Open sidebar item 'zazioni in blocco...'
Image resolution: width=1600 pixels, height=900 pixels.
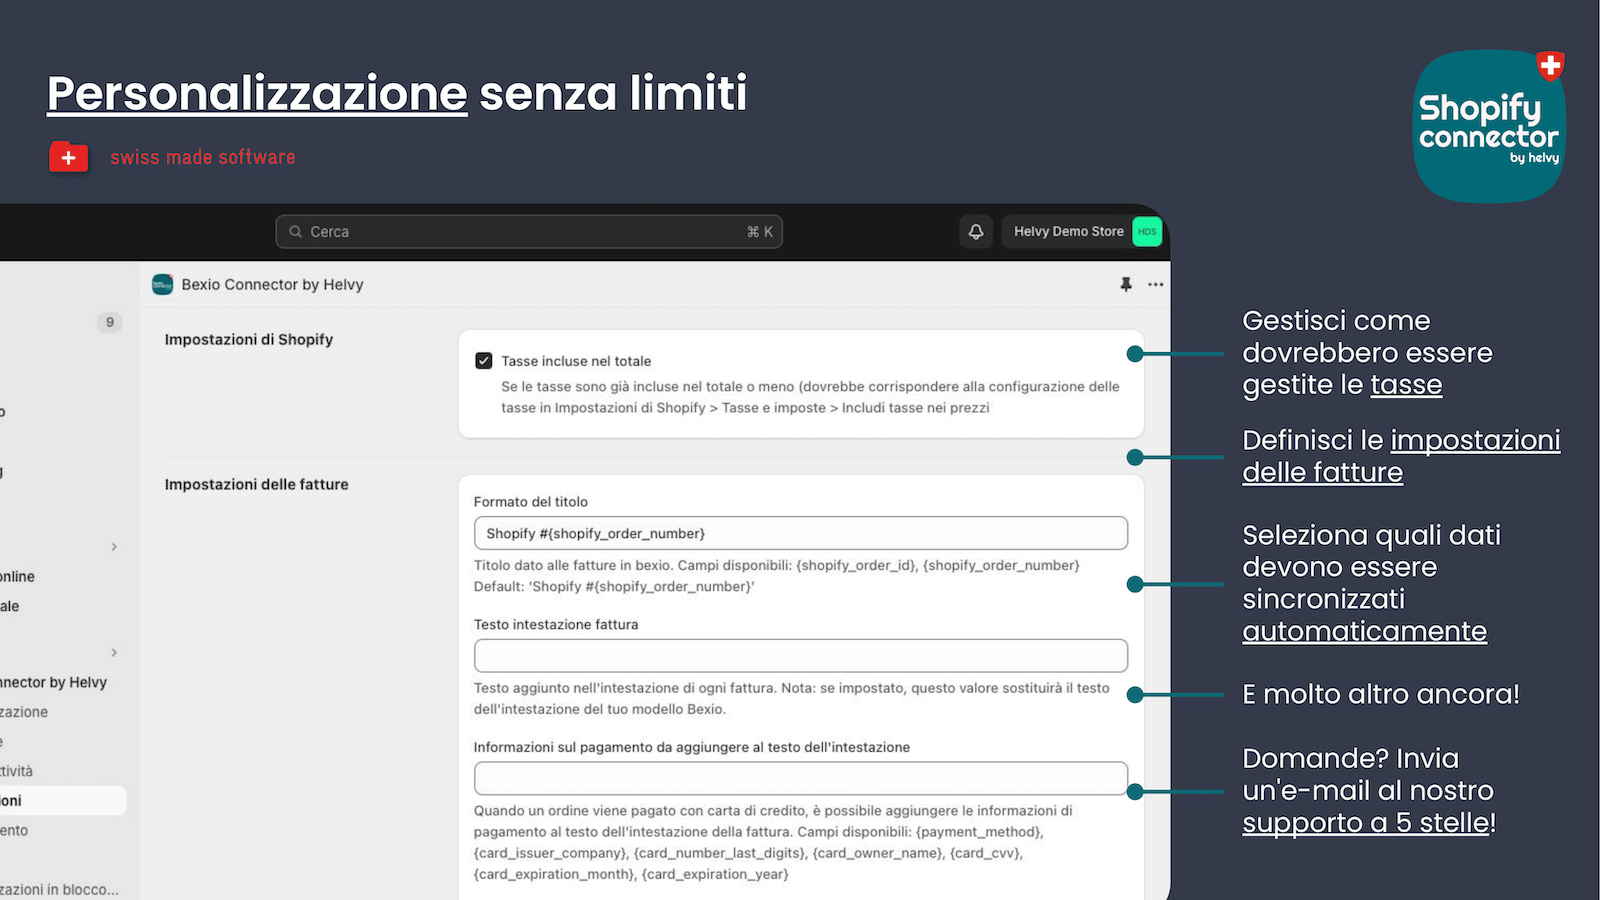click(x=59, y=890)
